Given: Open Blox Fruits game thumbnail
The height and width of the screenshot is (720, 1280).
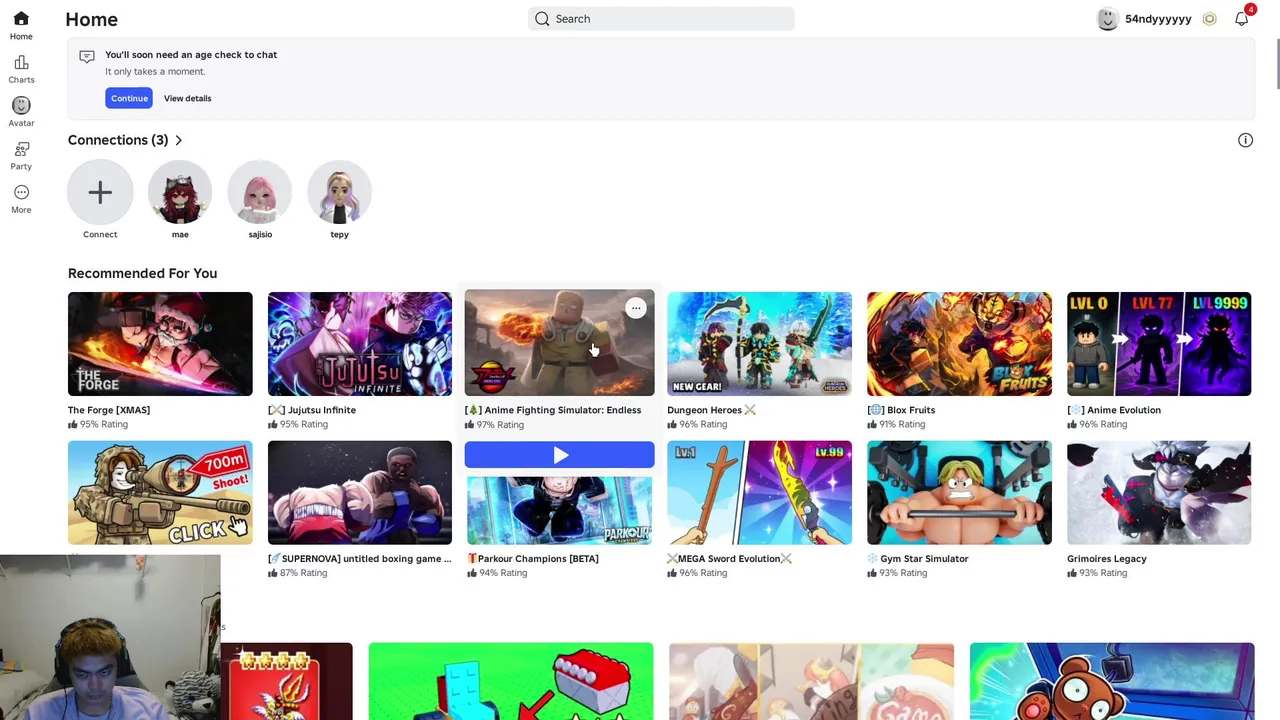Looking at the screenshot, I should point(959,344).
